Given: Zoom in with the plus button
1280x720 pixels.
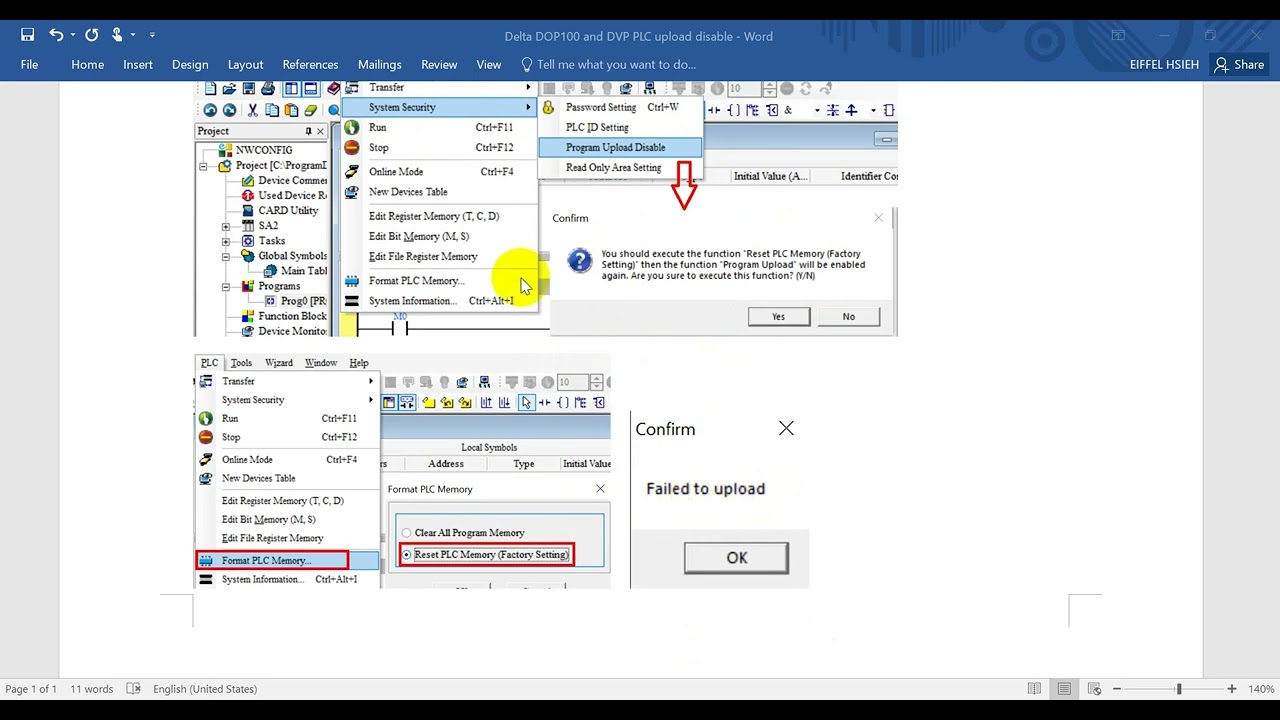Looking at the screenshot, I should click(1232, 689).
